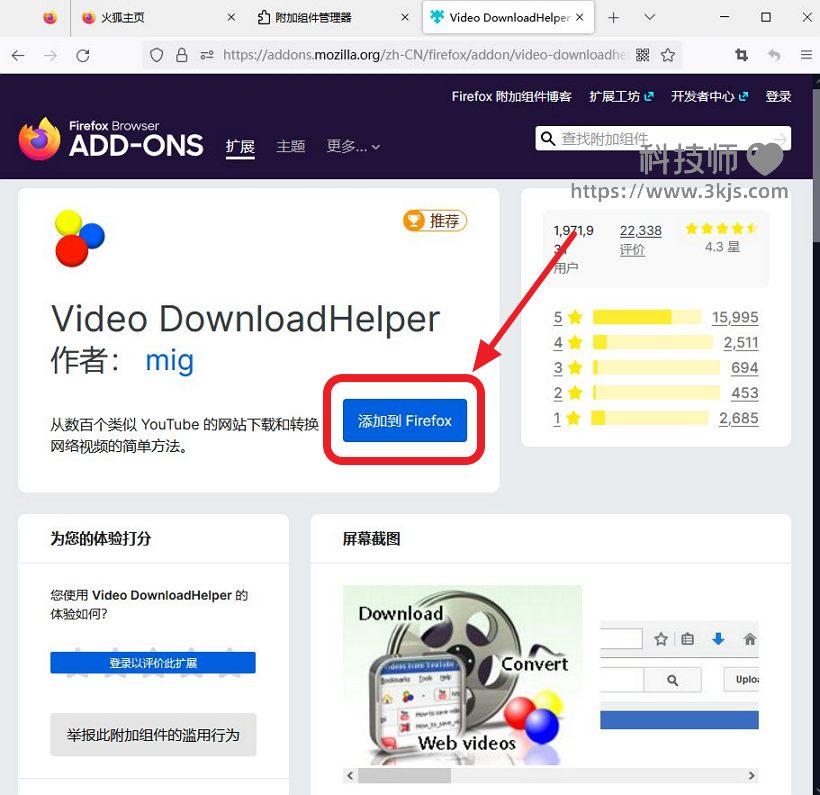Click the 4.3 star rating icons

coord(722,229)
